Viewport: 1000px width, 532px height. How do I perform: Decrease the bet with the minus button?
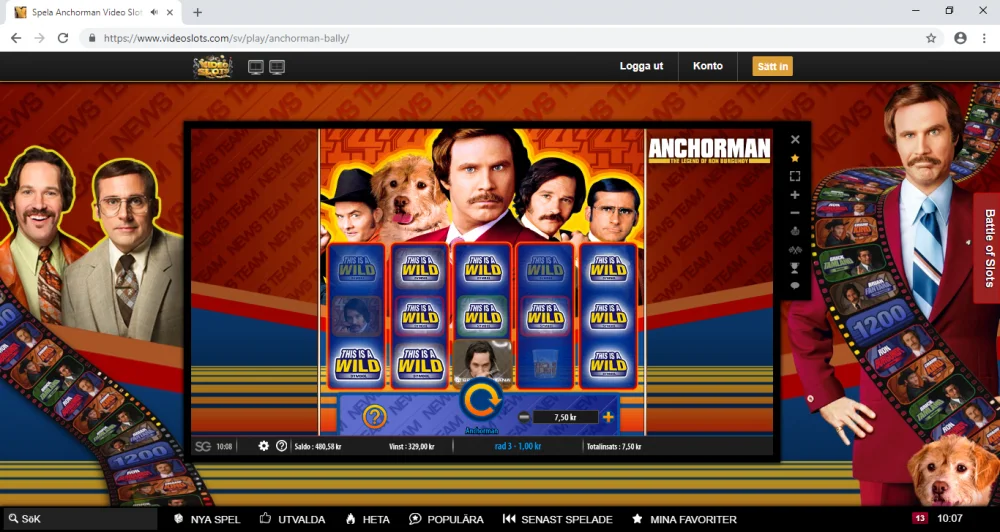click(x=524, y=417)
